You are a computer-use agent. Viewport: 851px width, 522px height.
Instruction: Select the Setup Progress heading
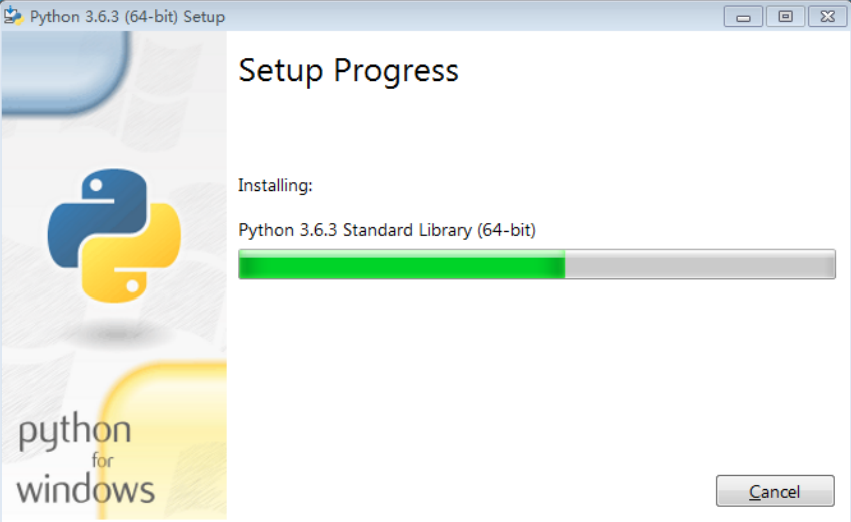point(348,71)
